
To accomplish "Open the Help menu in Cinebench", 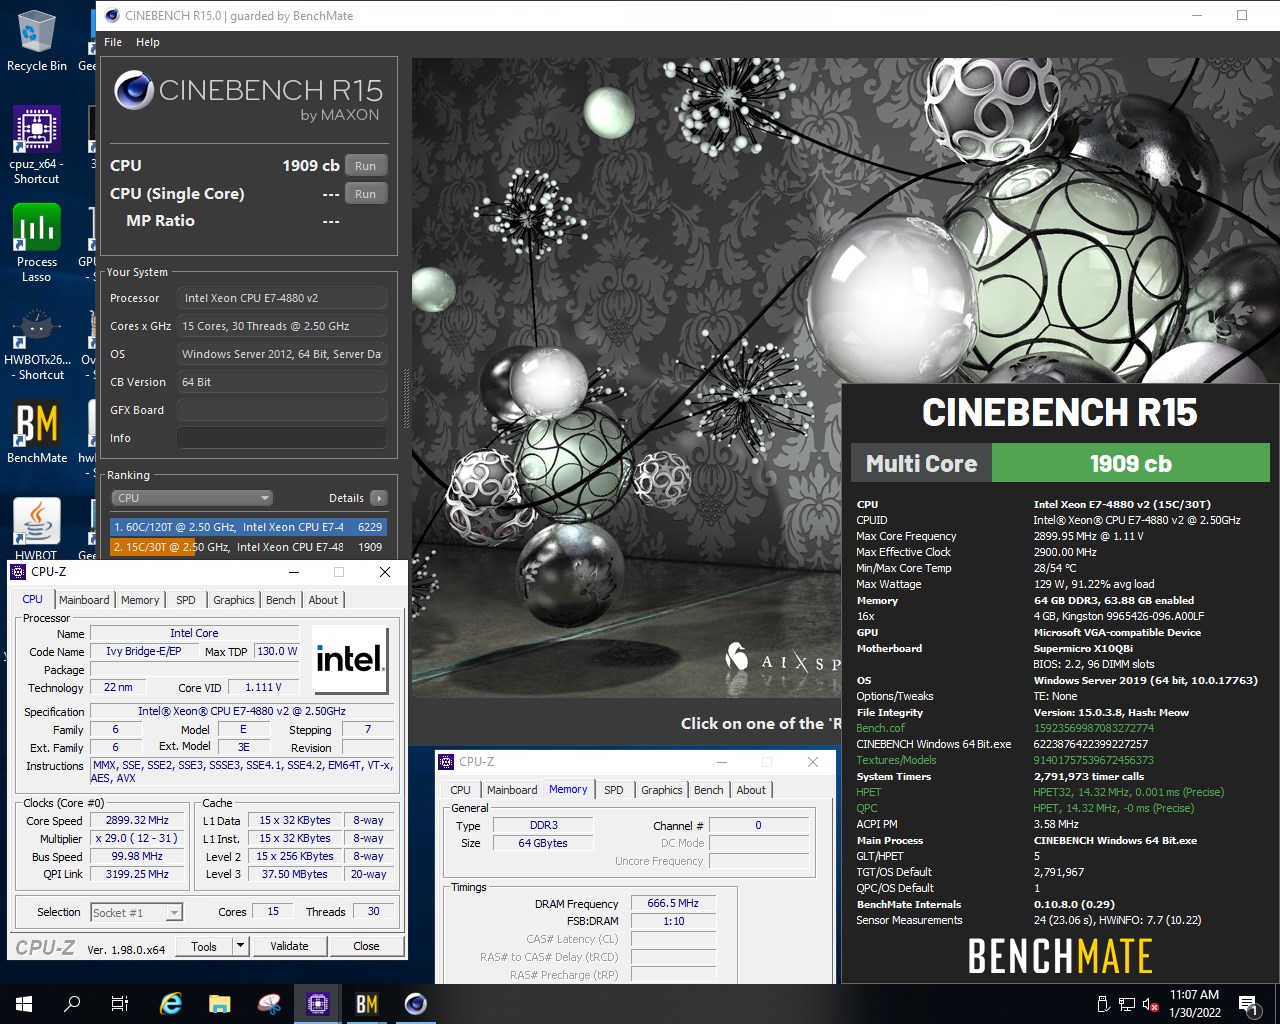I will pos(148,42).
